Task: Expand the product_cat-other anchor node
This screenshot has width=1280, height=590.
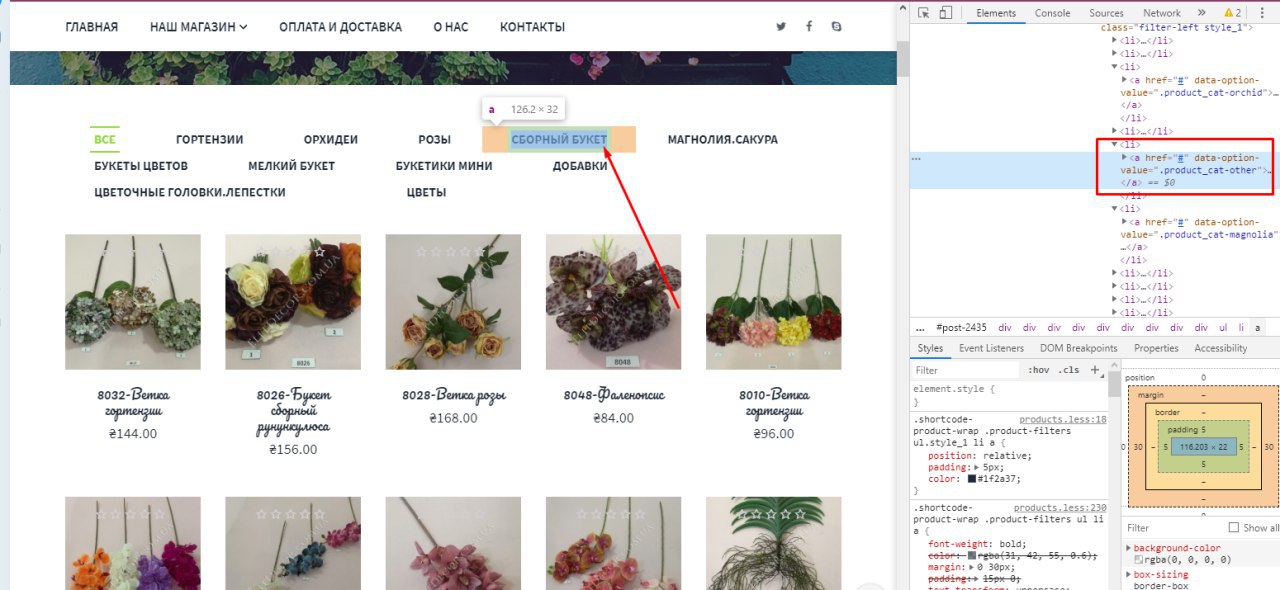Action: coord(1125,158)
